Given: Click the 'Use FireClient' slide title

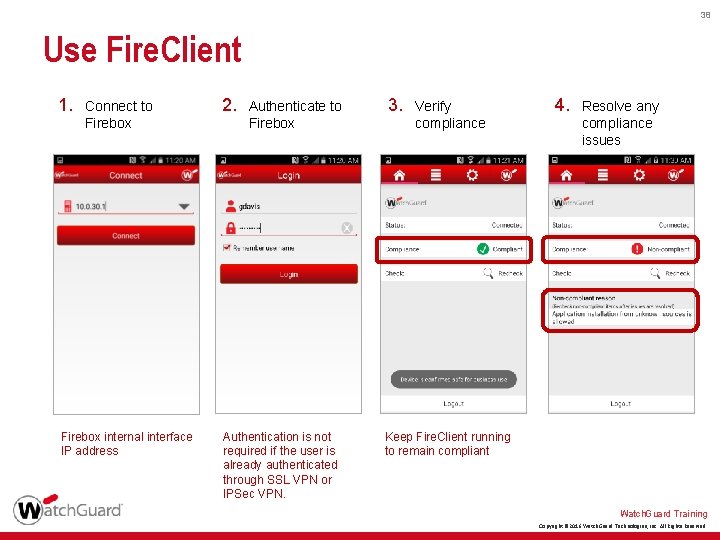Looking at the screenshot, I should tap(142, 49).
